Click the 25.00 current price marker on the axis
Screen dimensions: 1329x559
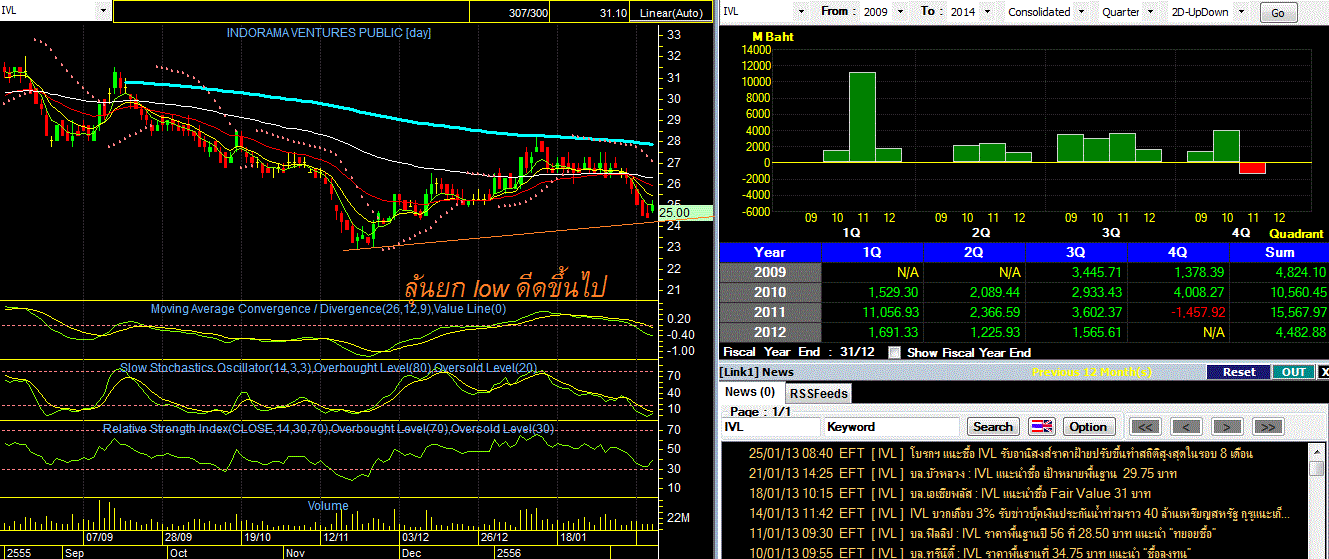point(686,212)
